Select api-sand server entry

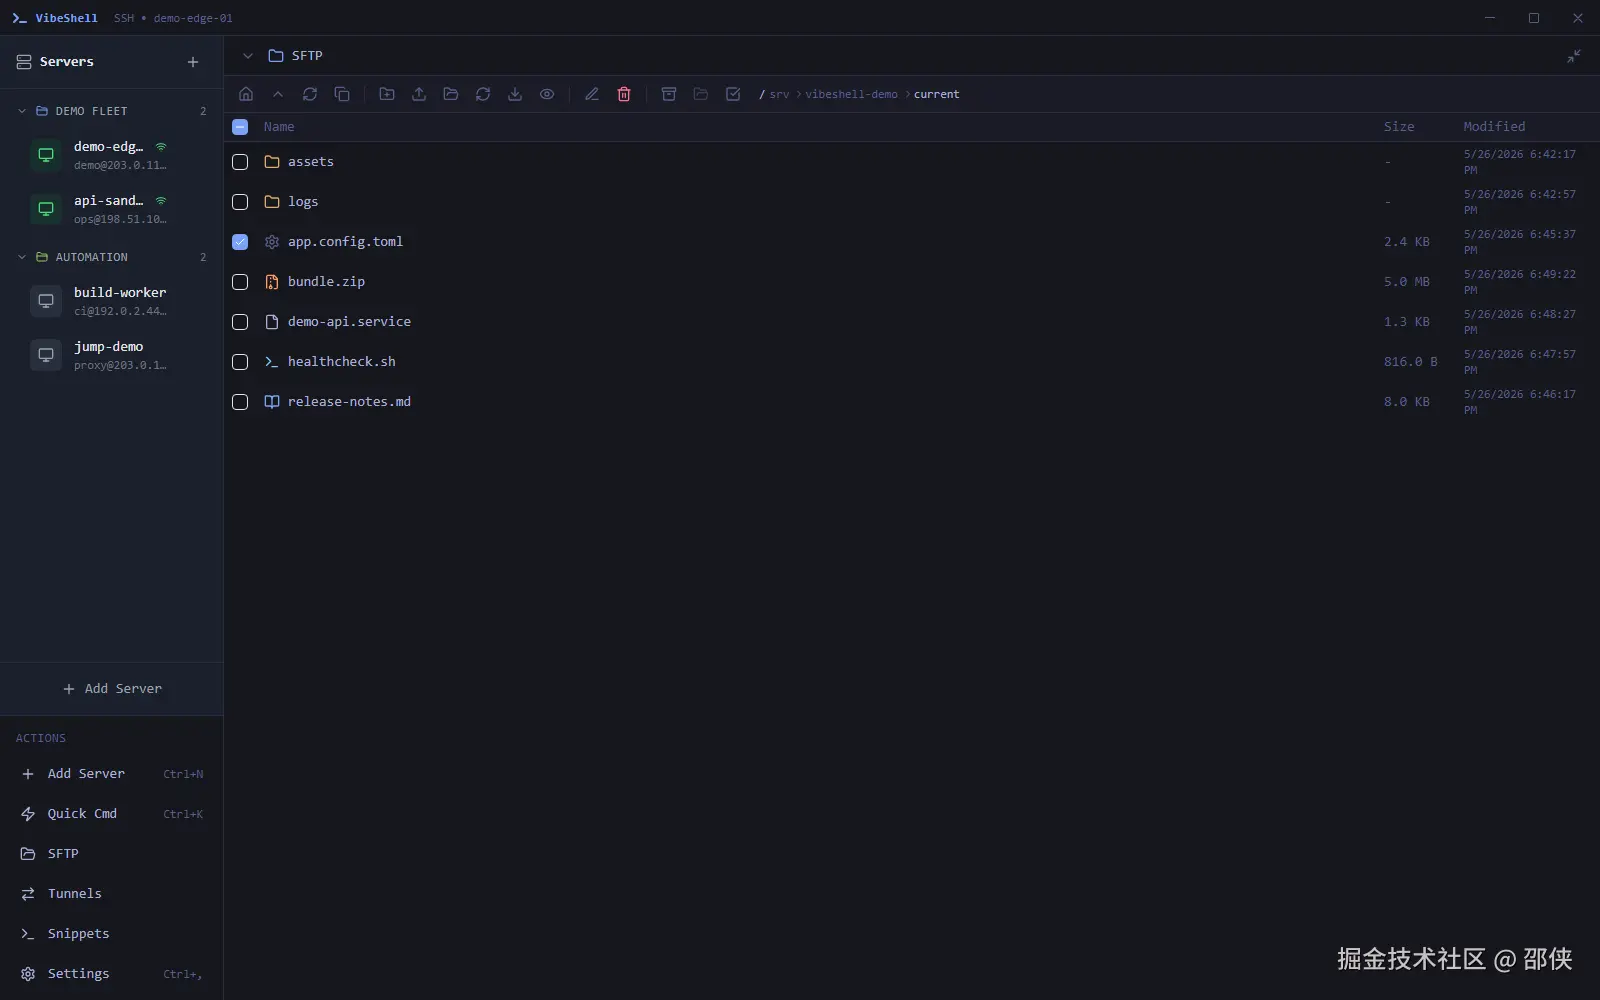[x=111, y=209]
